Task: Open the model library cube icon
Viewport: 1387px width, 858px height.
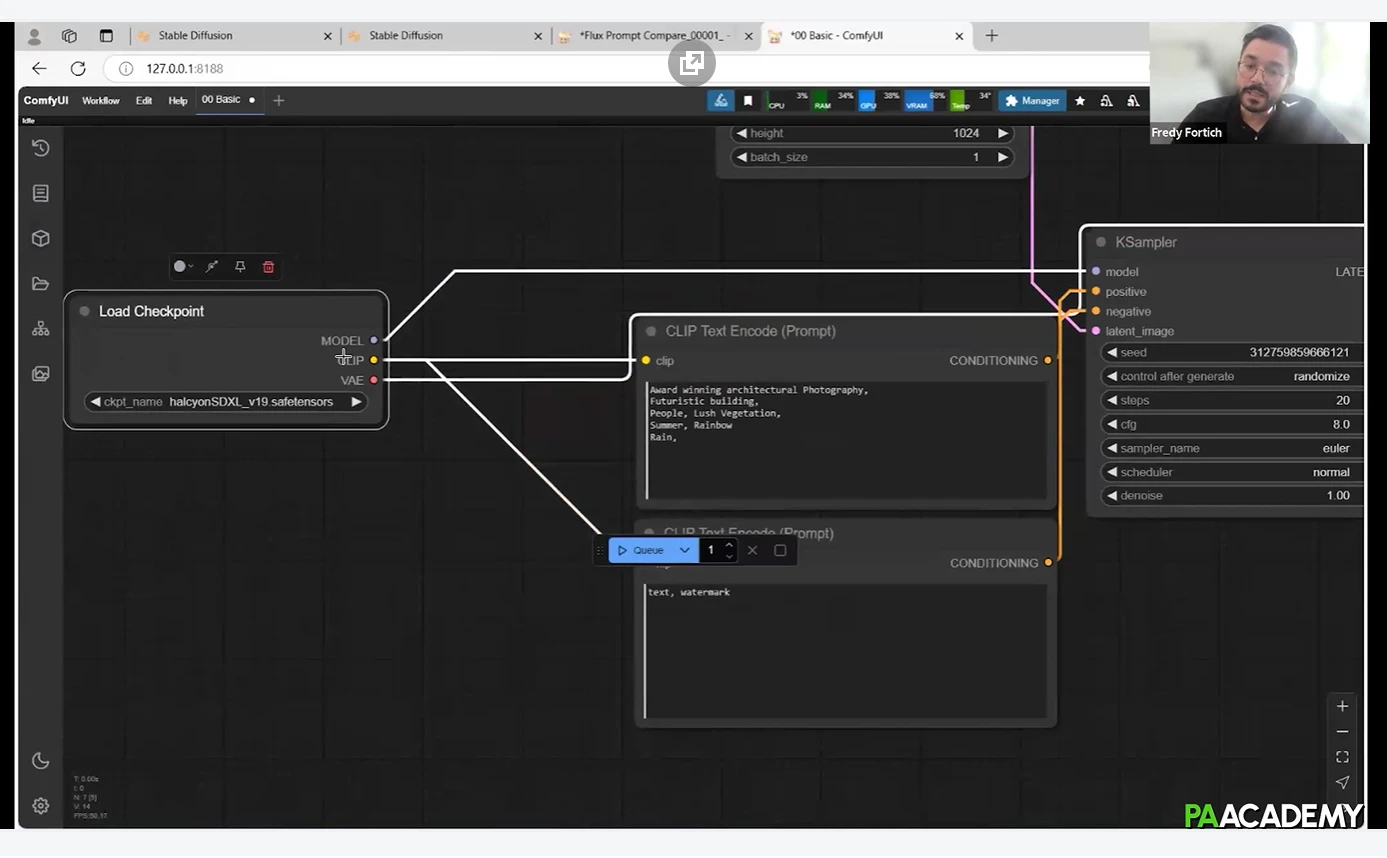Action: 41,238
